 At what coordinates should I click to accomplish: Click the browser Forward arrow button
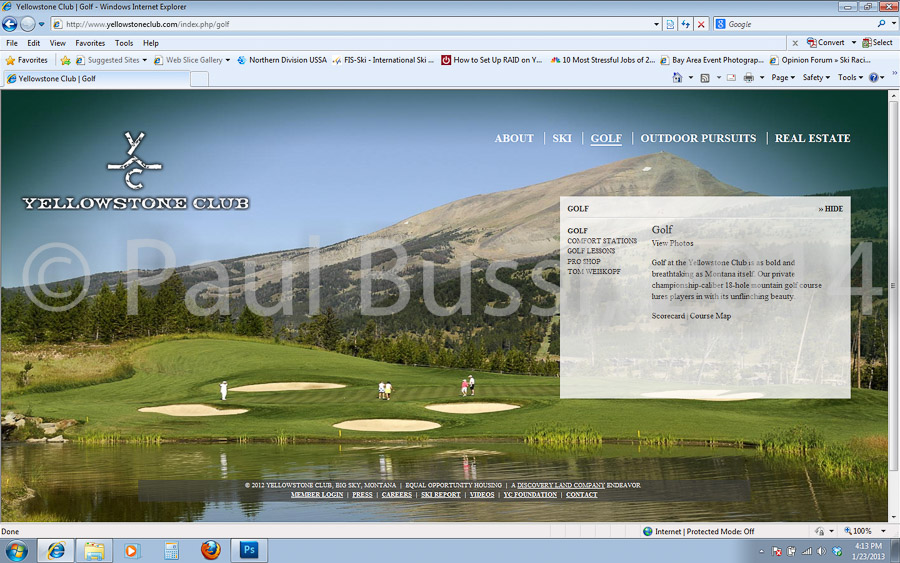click(x=28, y=24)
